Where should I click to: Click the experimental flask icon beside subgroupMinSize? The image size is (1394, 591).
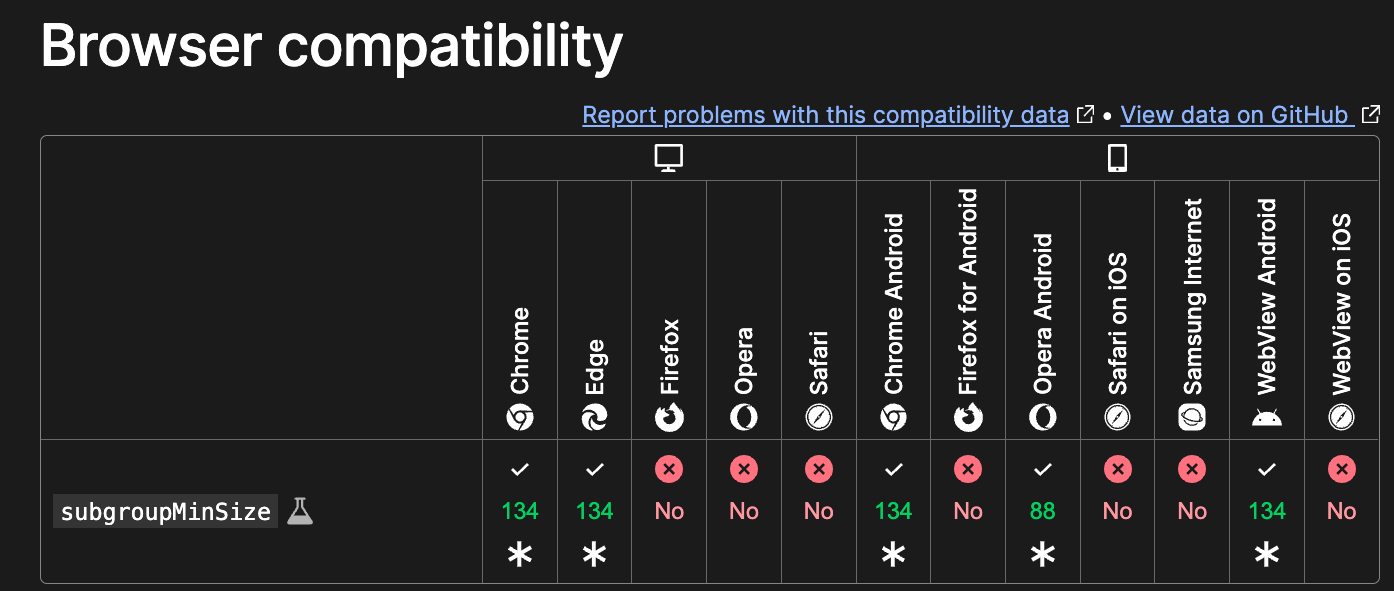point(300,512)
